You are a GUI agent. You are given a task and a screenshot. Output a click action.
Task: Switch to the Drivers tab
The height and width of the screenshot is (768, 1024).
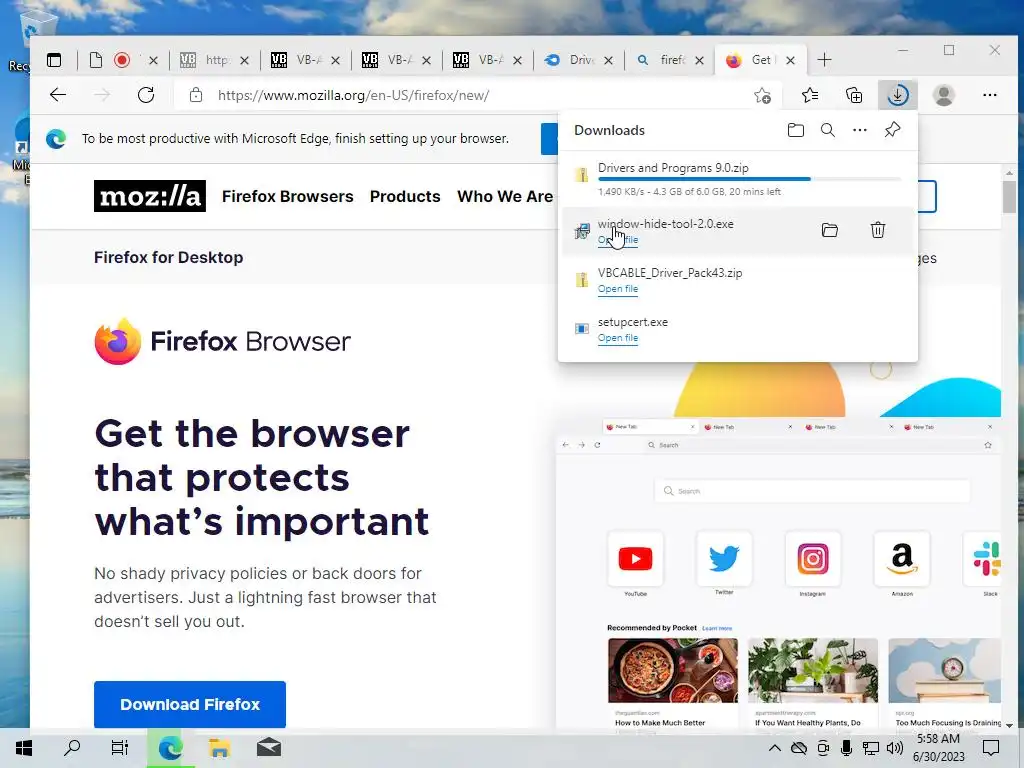(x=578, y=60)
